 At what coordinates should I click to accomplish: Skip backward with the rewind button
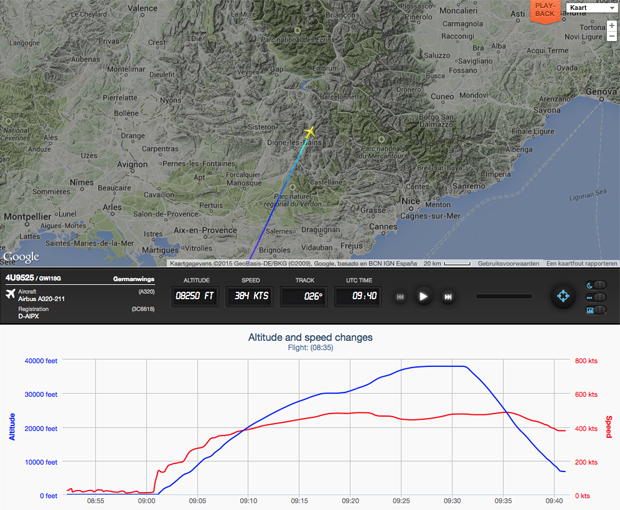(400, 297)
